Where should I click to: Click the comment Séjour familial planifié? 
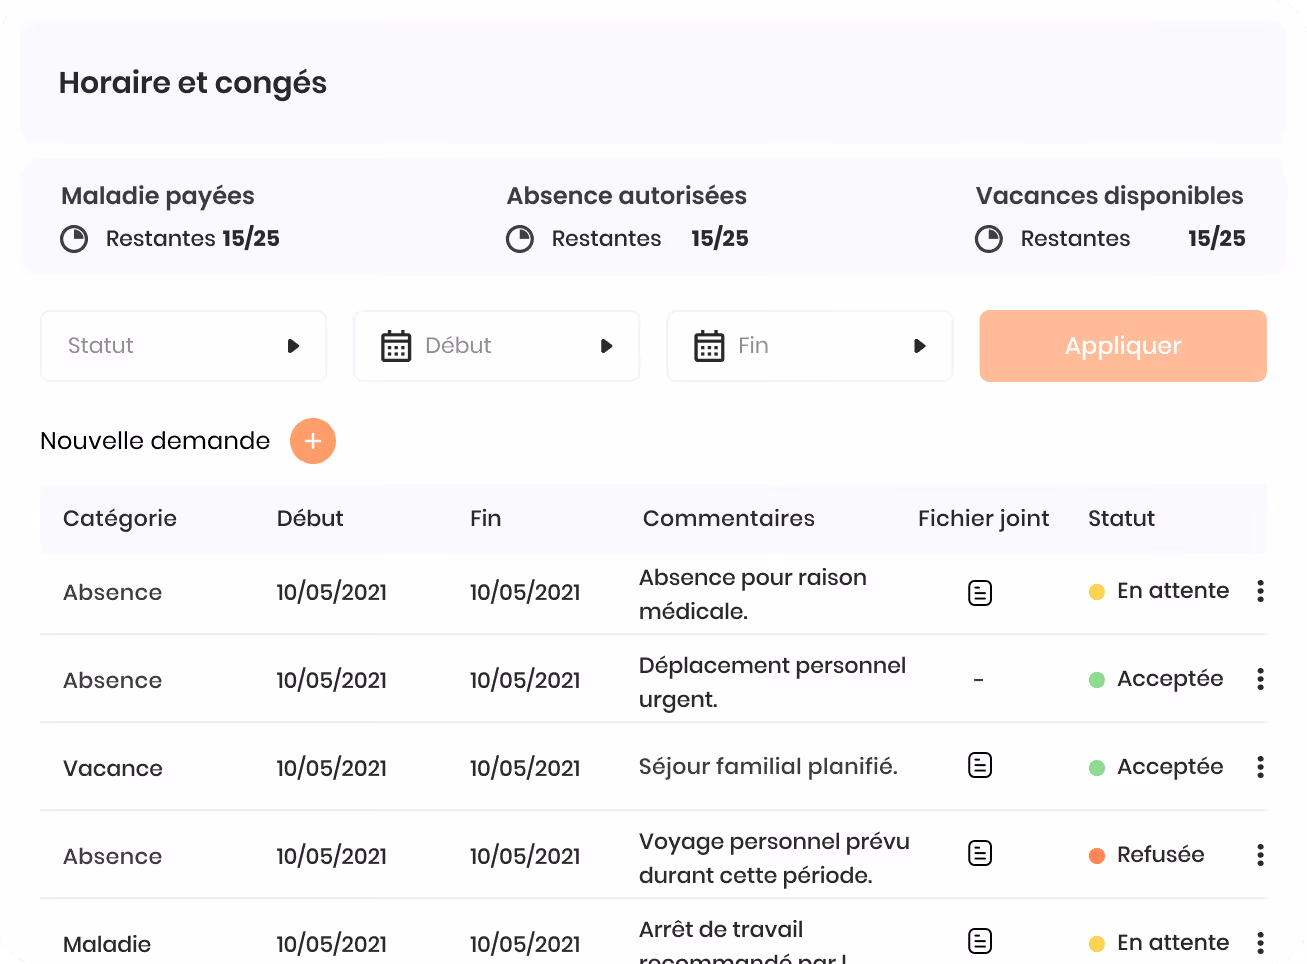[x=768, y=766]
